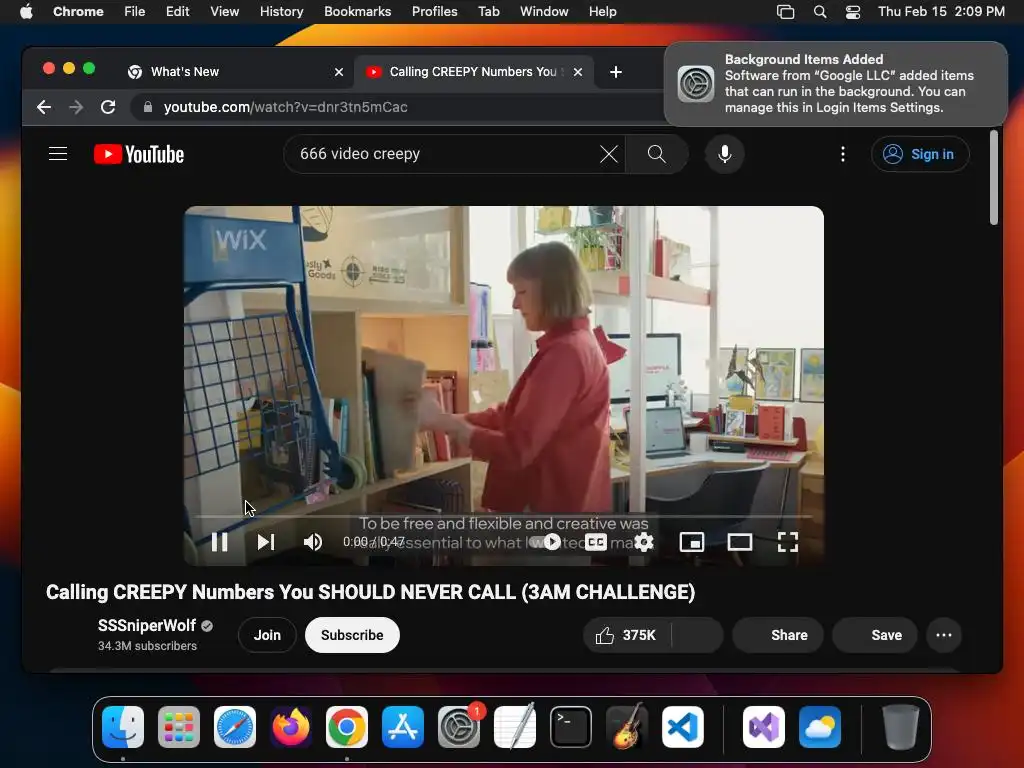Open a new Chrome tab
Image resolution: width=1024 pixels, height=768 pixels.
click(615, 72)
